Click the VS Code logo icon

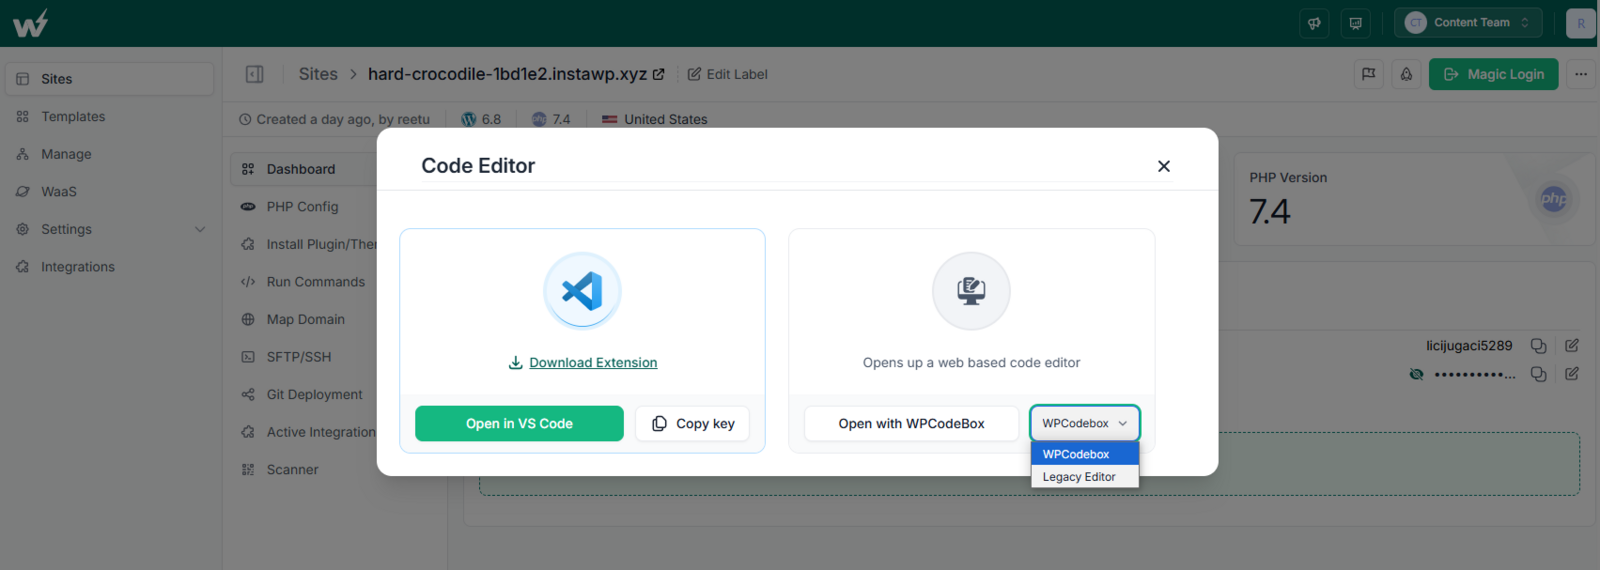point(582,291)
